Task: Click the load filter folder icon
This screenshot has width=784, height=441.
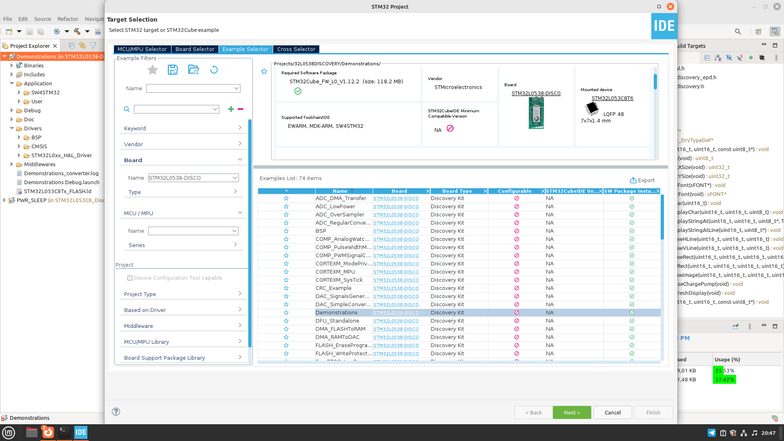Action: [193, 70]
